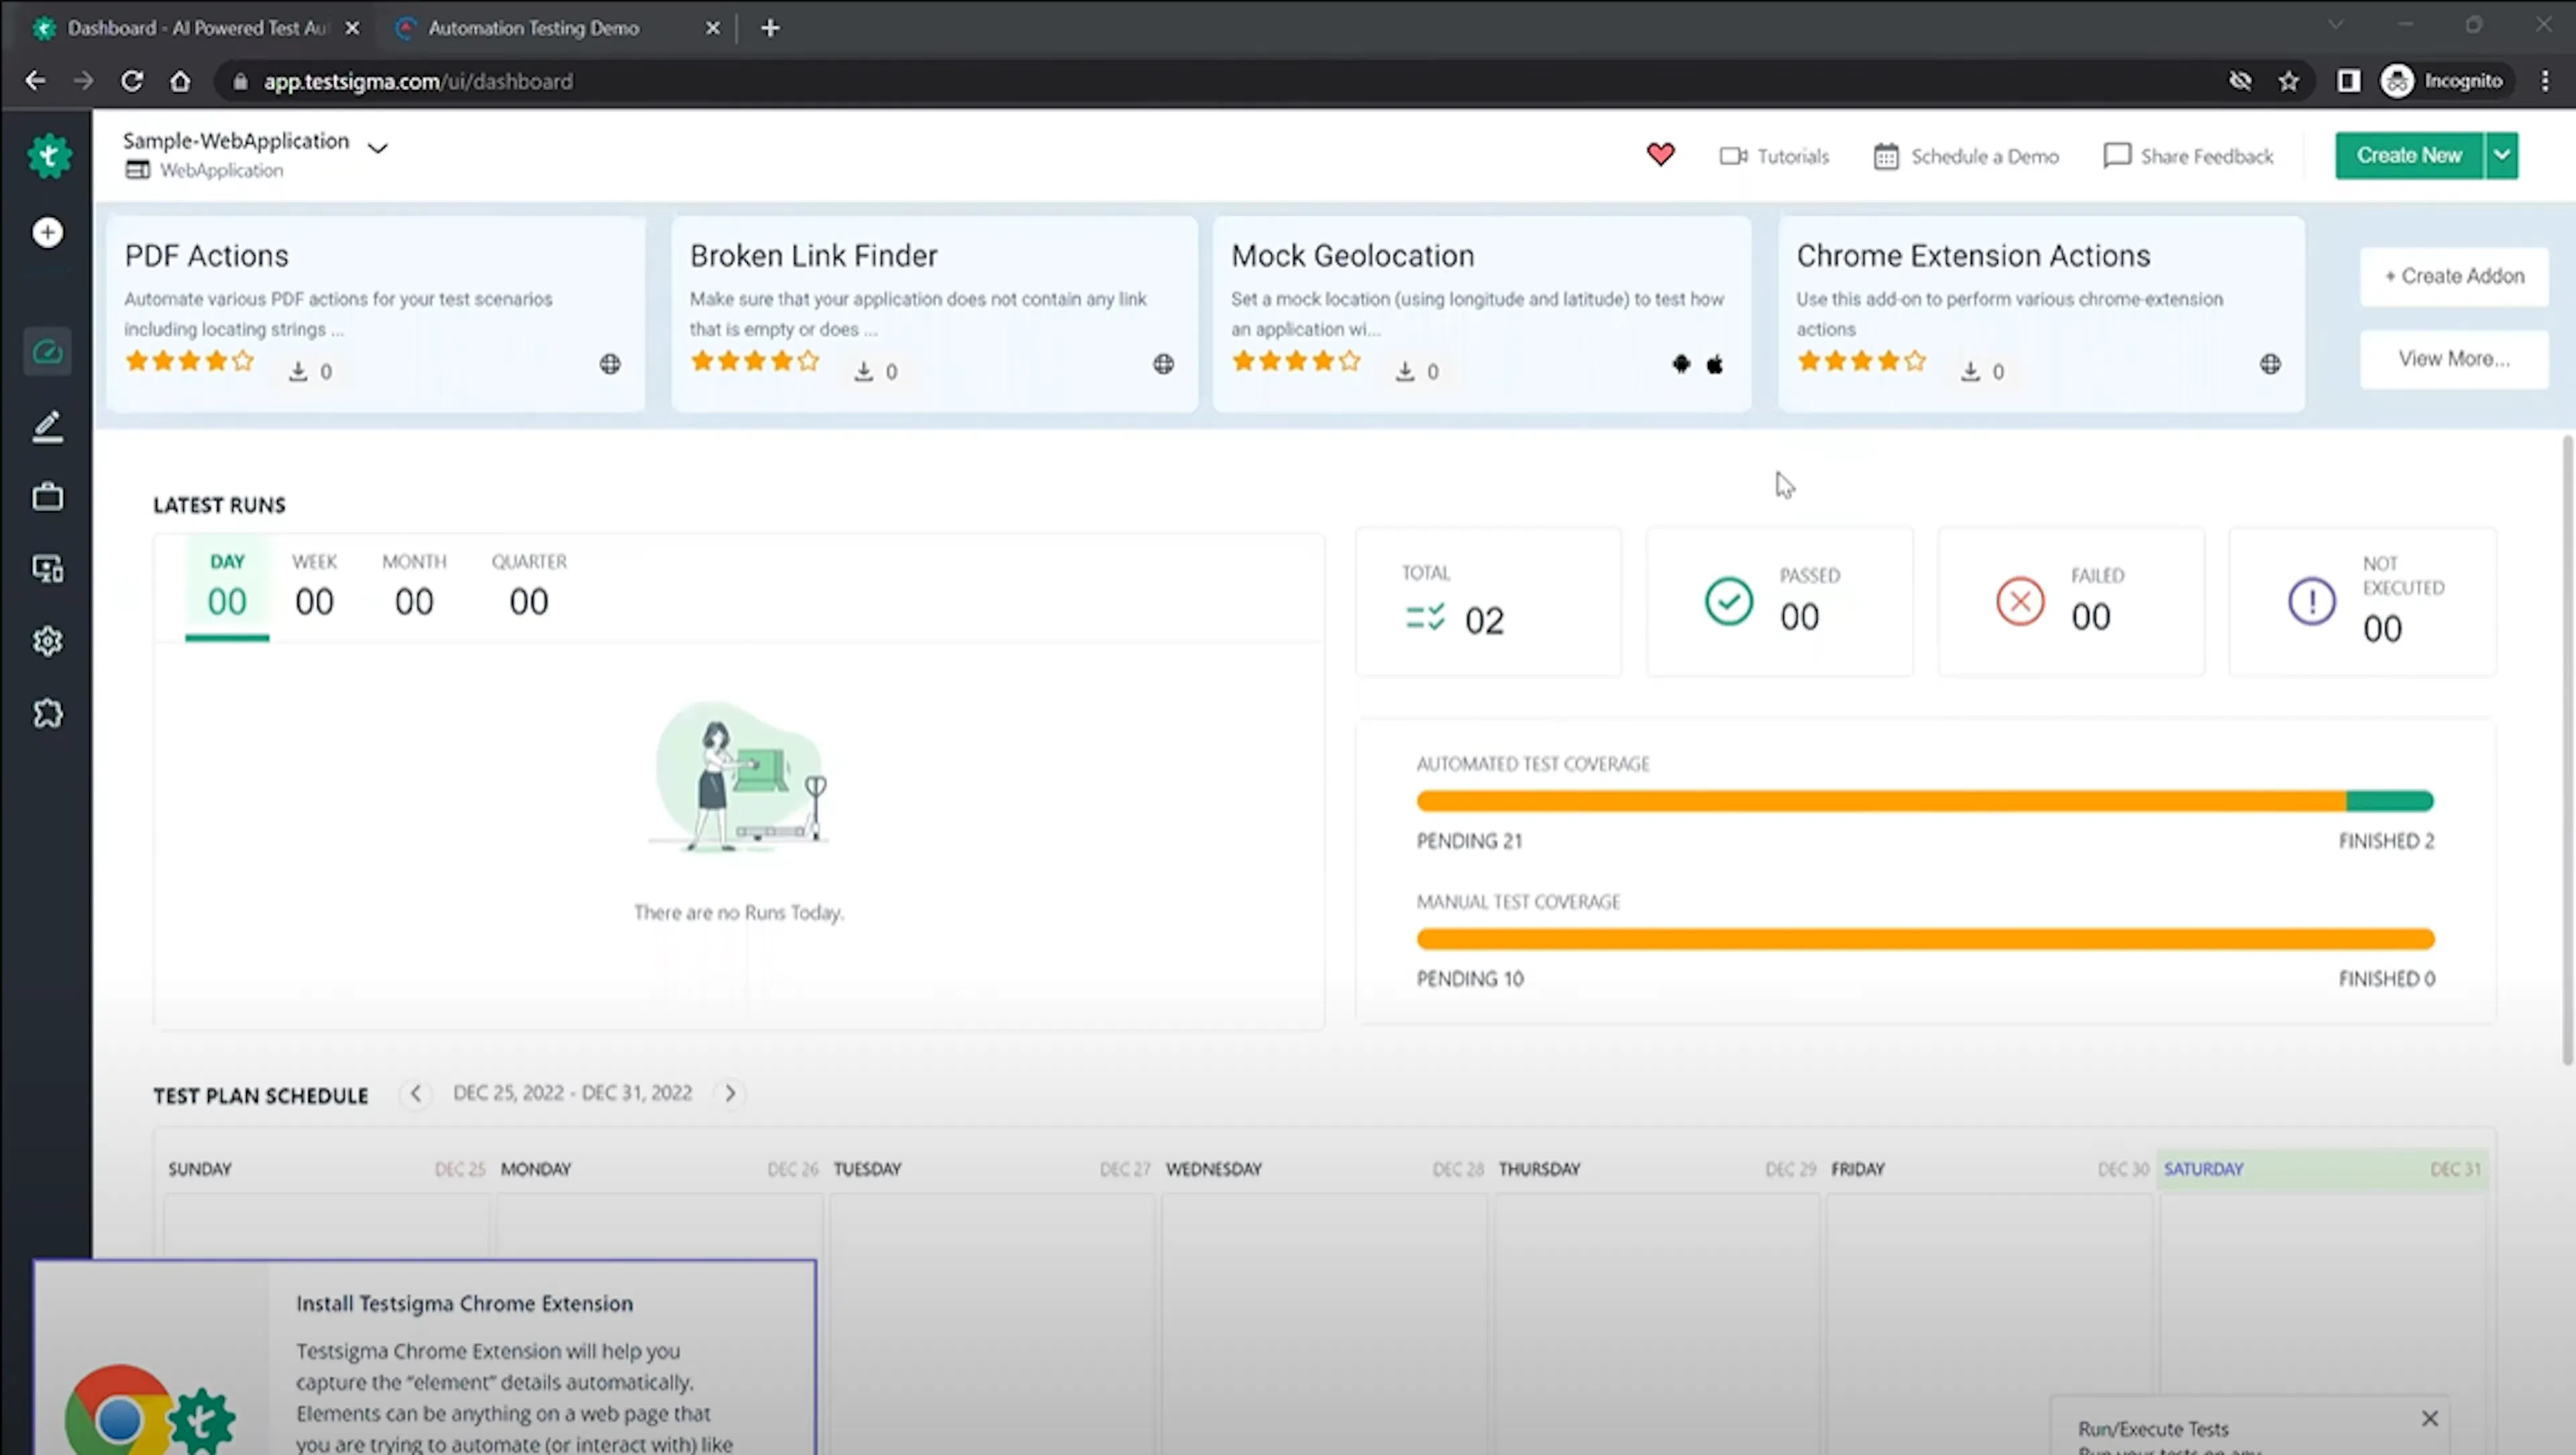Image resolution: width=2576 pixels, height=1455 pixels.
Task: Open the Testsigma logo home icon
Action: (x=48, y=156)
